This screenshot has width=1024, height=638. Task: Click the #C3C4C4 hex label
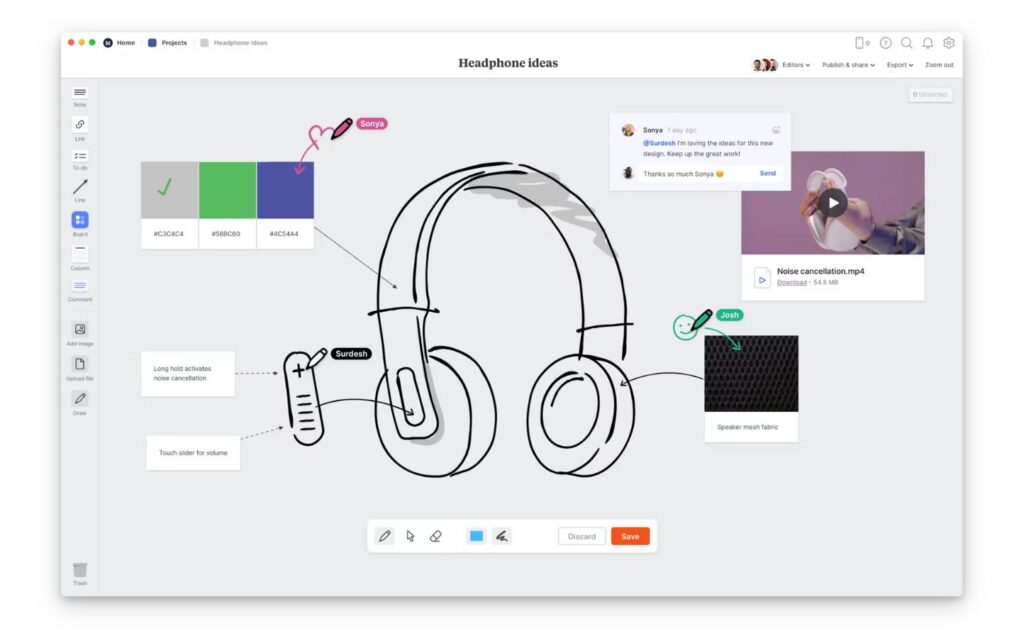[x=168, y=234]
